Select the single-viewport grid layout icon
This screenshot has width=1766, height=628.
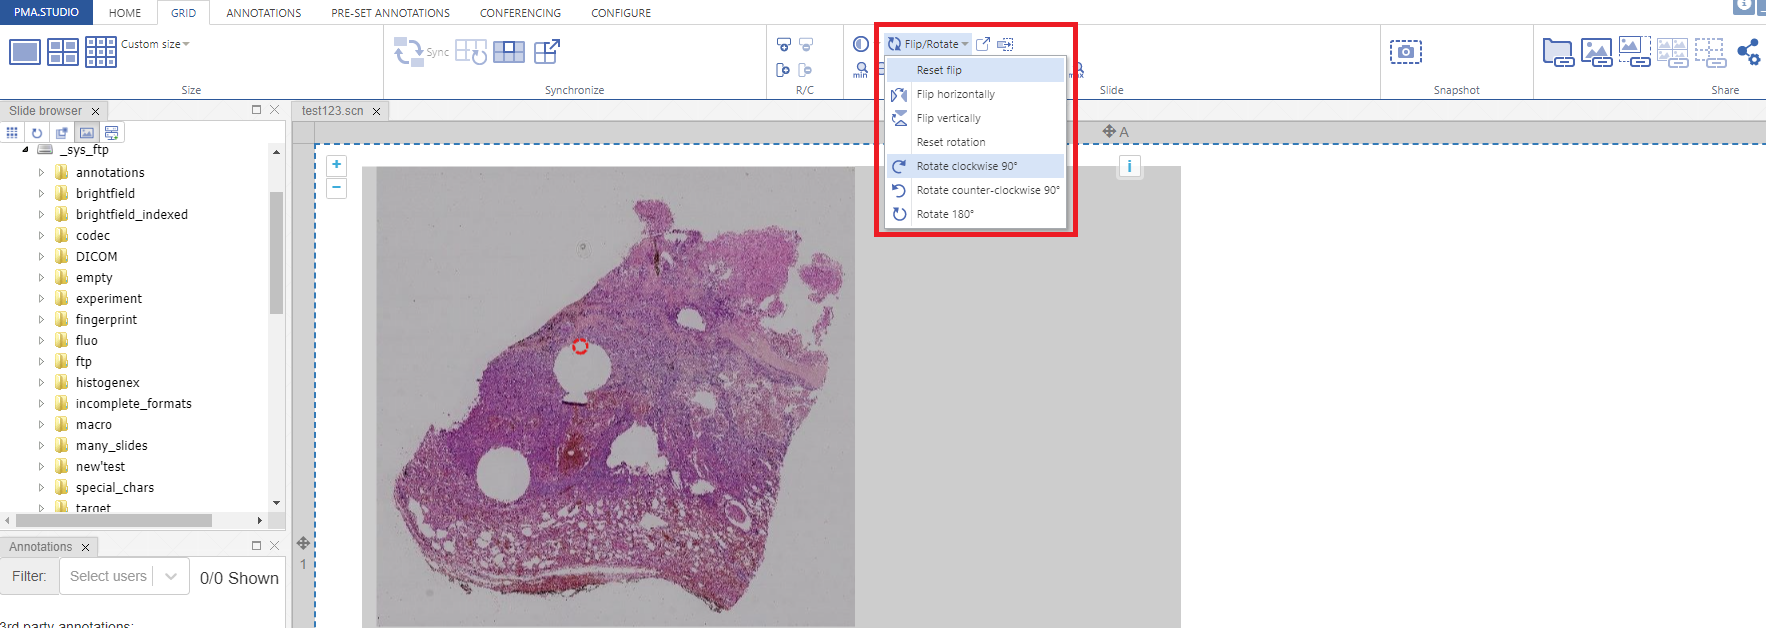pos(25,52)
